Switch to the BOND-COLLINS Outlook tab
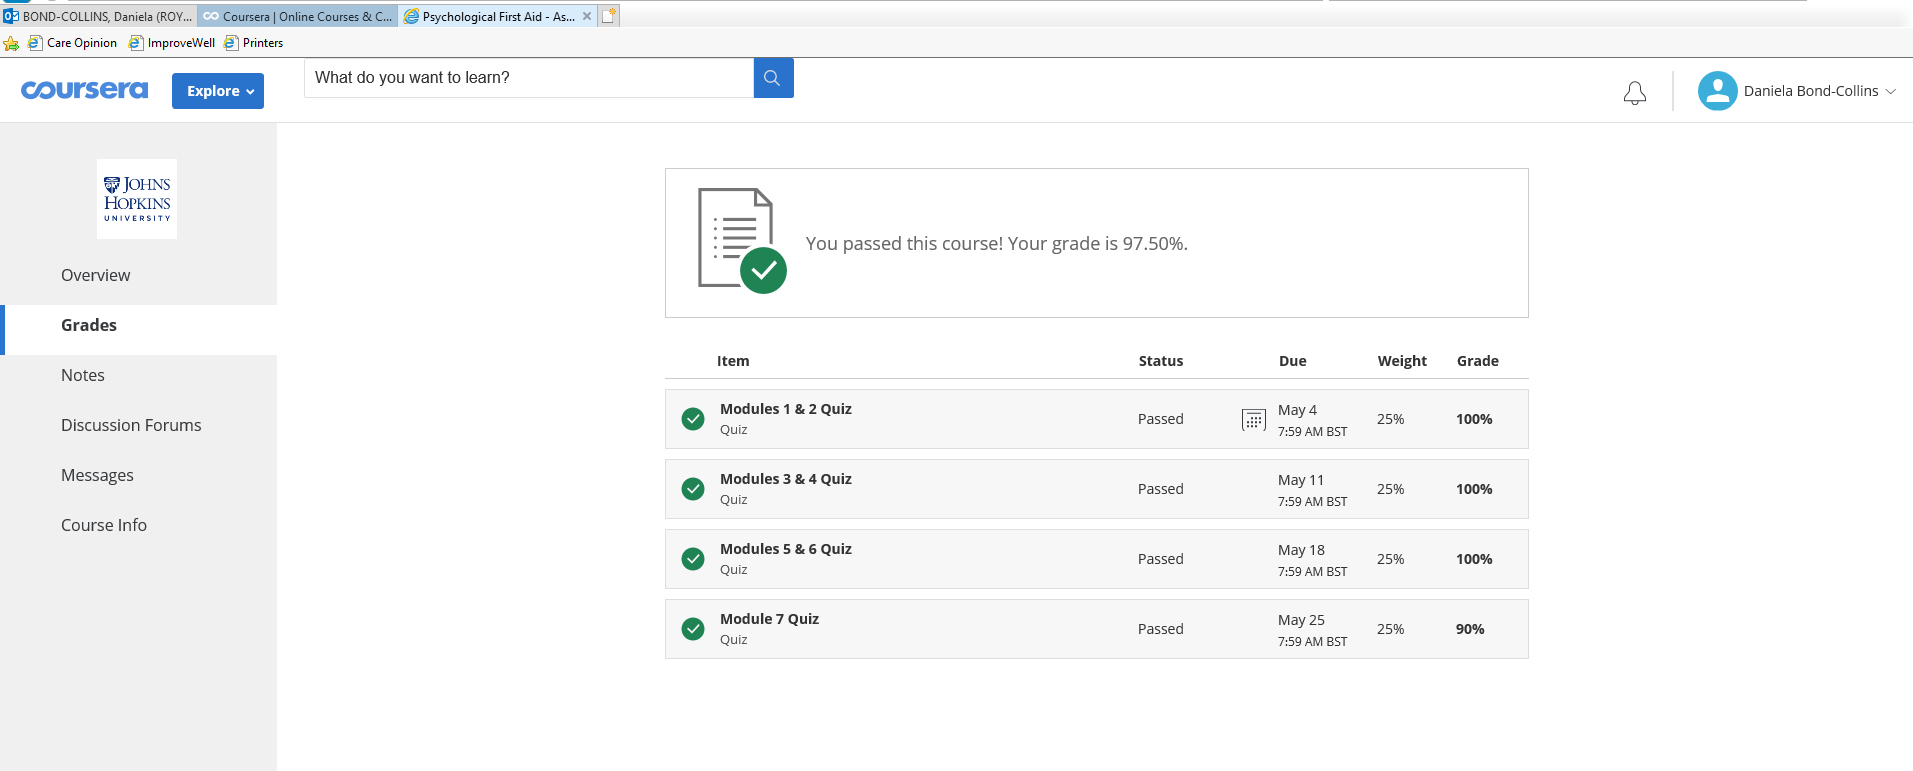 pyautogui.click(x=98, y=16)
